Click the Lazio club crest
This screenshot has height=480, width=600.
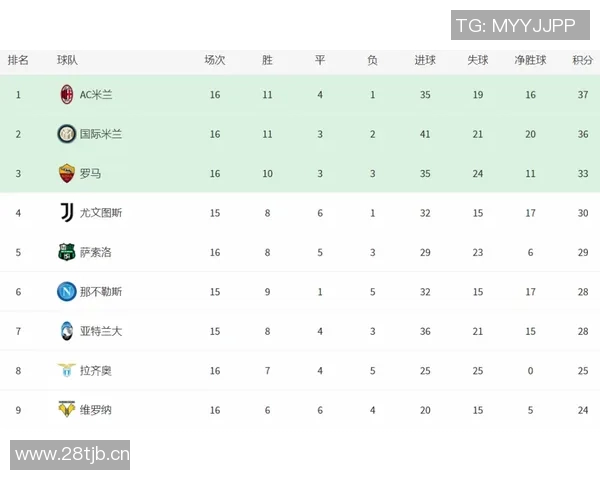tap(66, 370)
